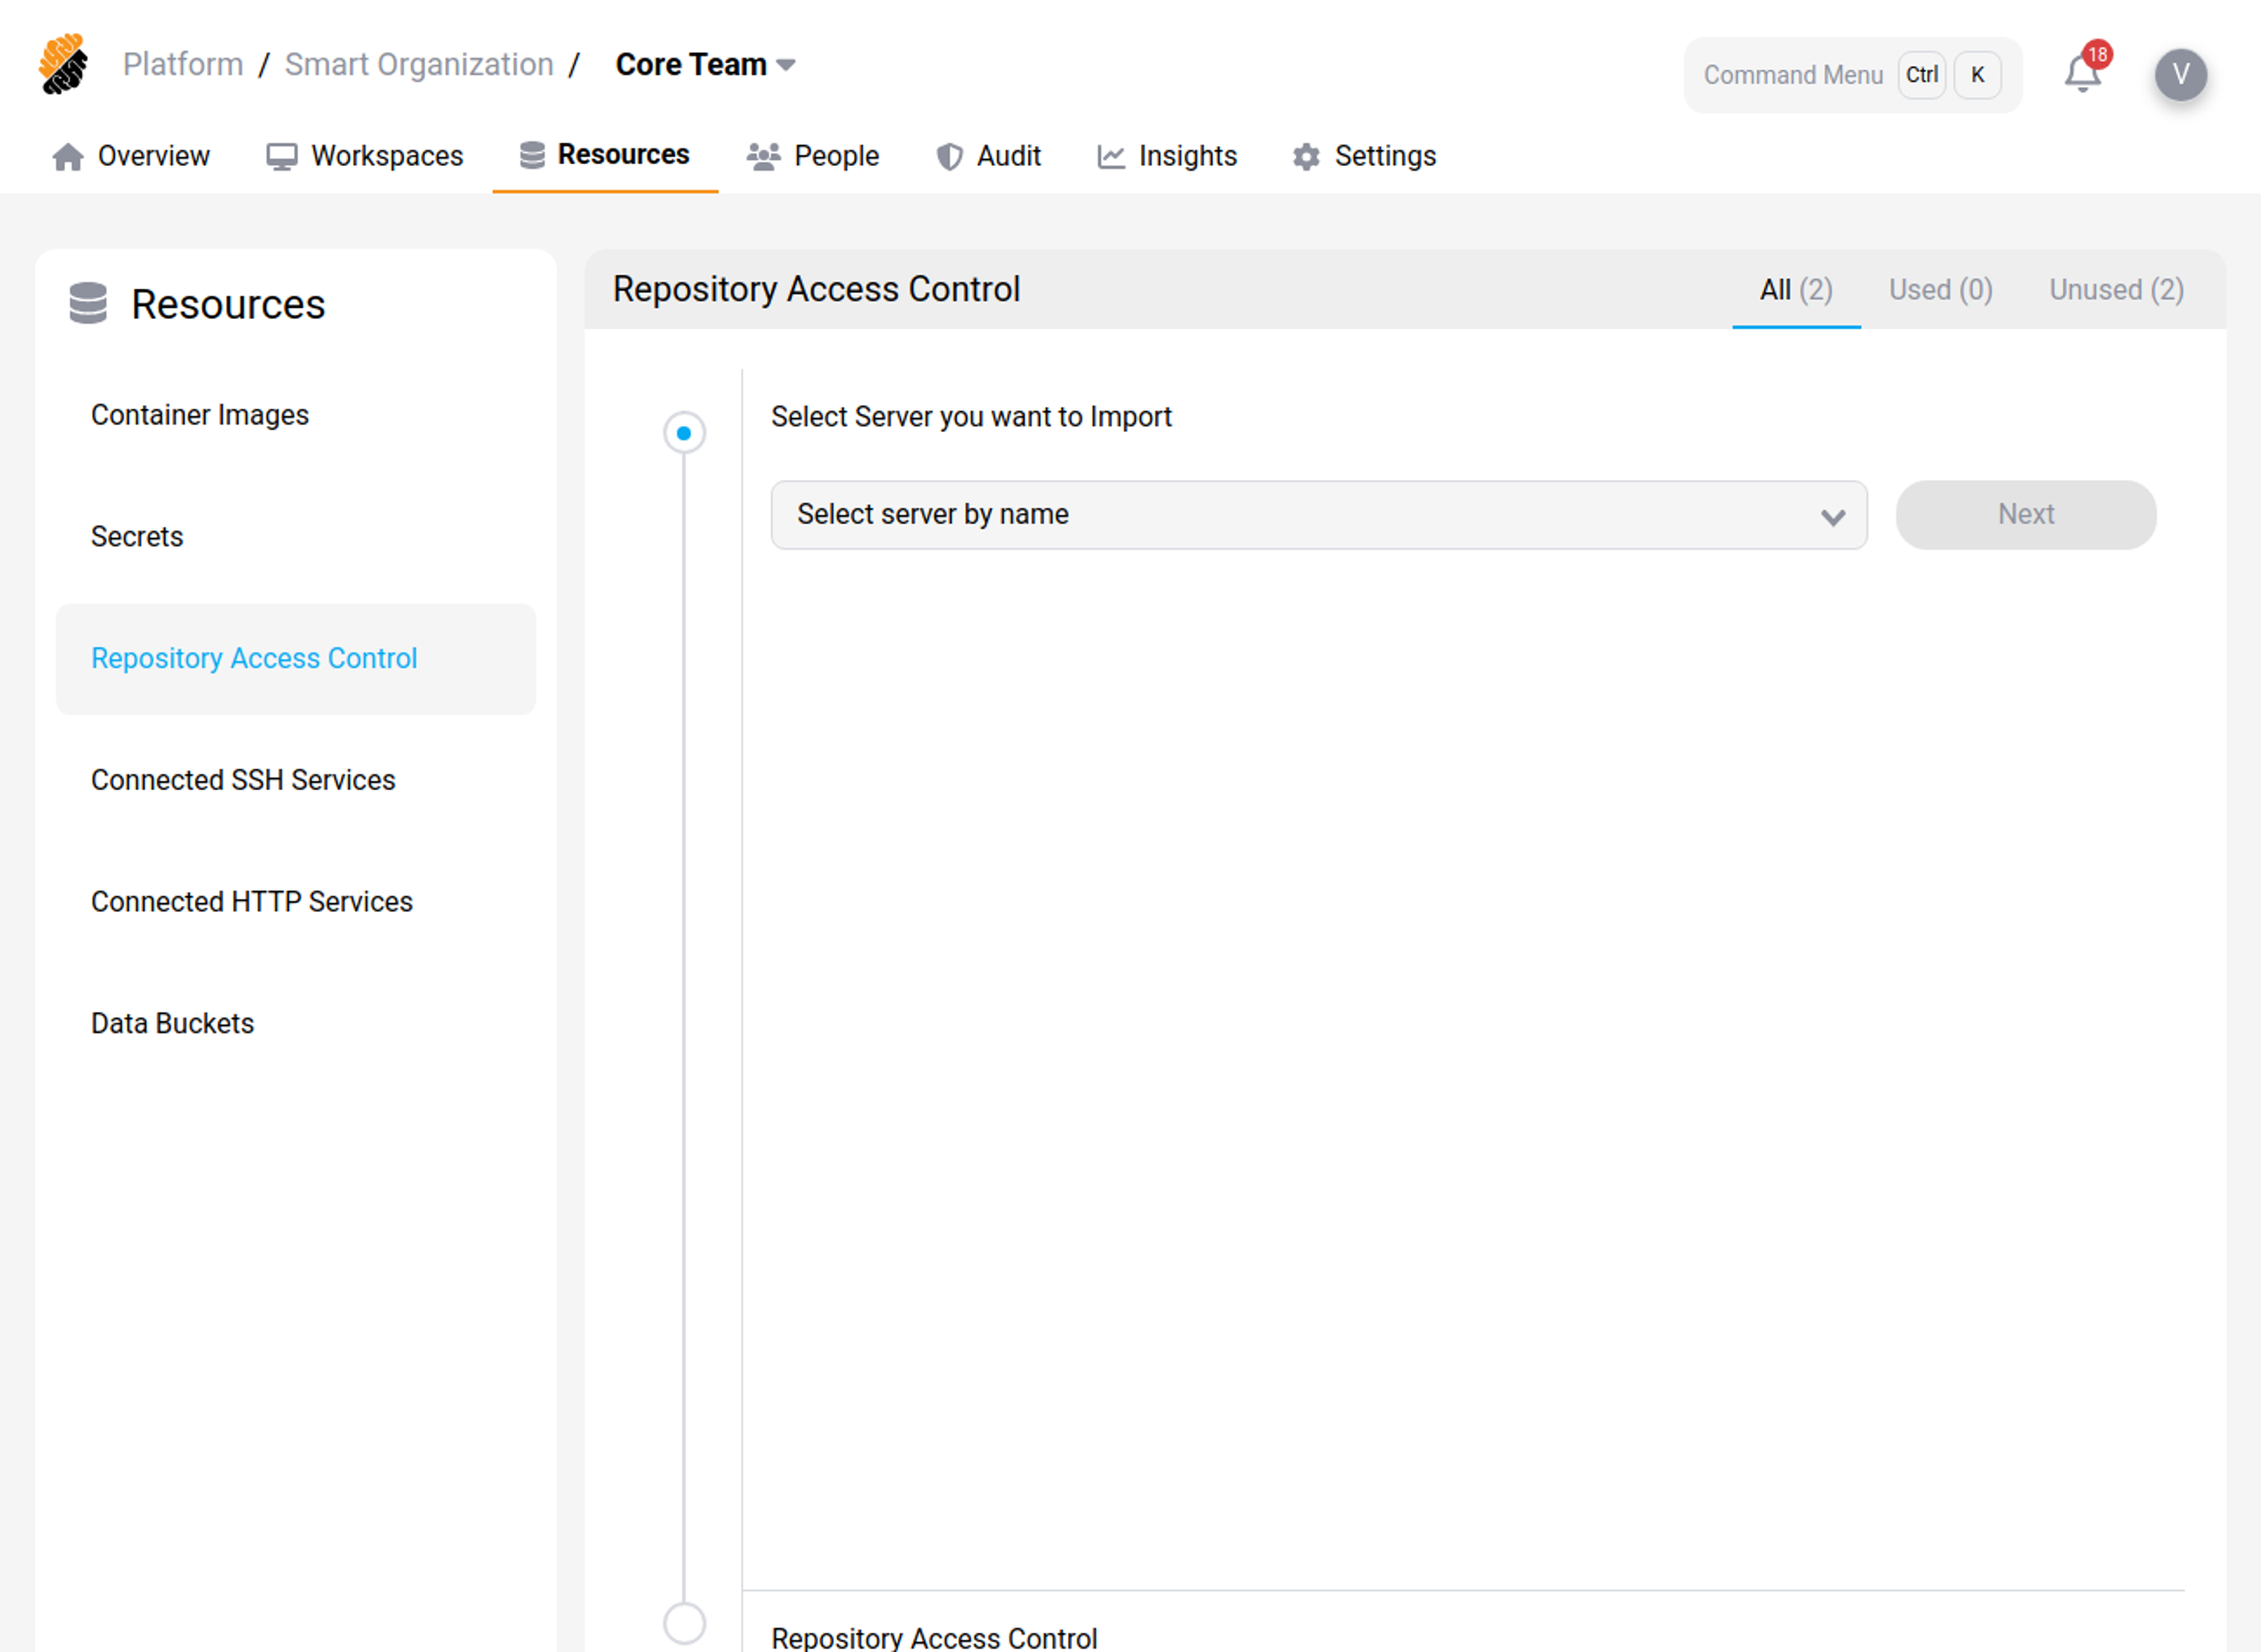Image resolution: width=2261 pixels, height=1652 pixels.
Task: Select the Resources tab
Action: tap(605, 155)
